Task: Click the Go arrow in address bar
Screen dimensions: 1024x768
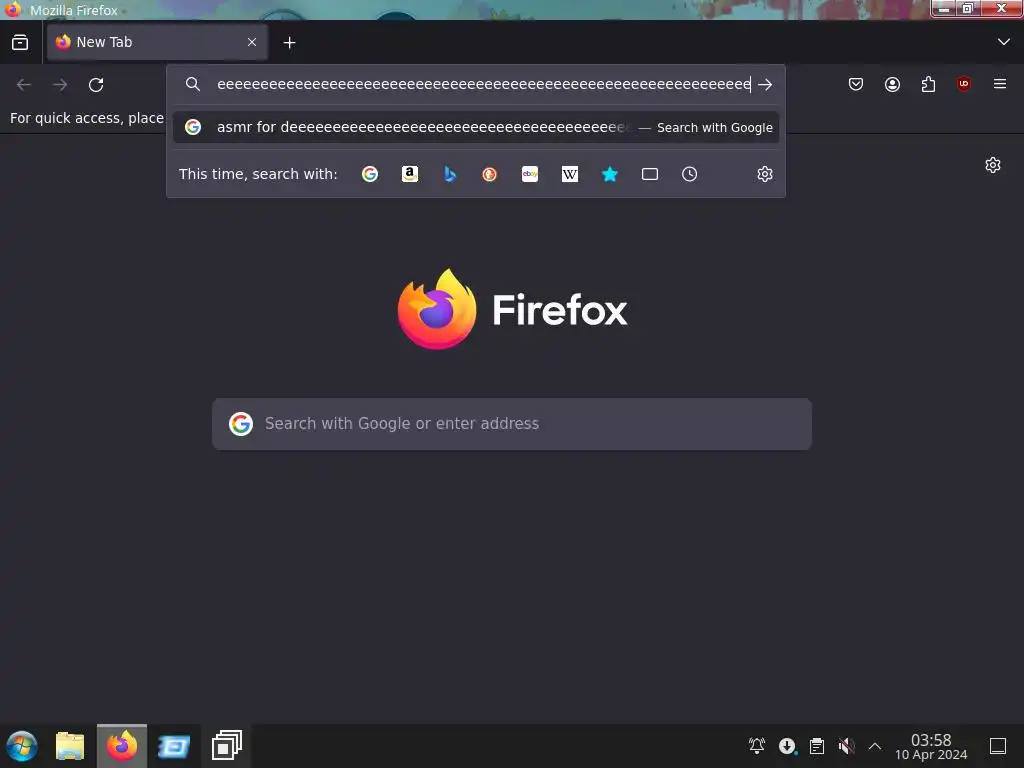Action: point(765,85)
